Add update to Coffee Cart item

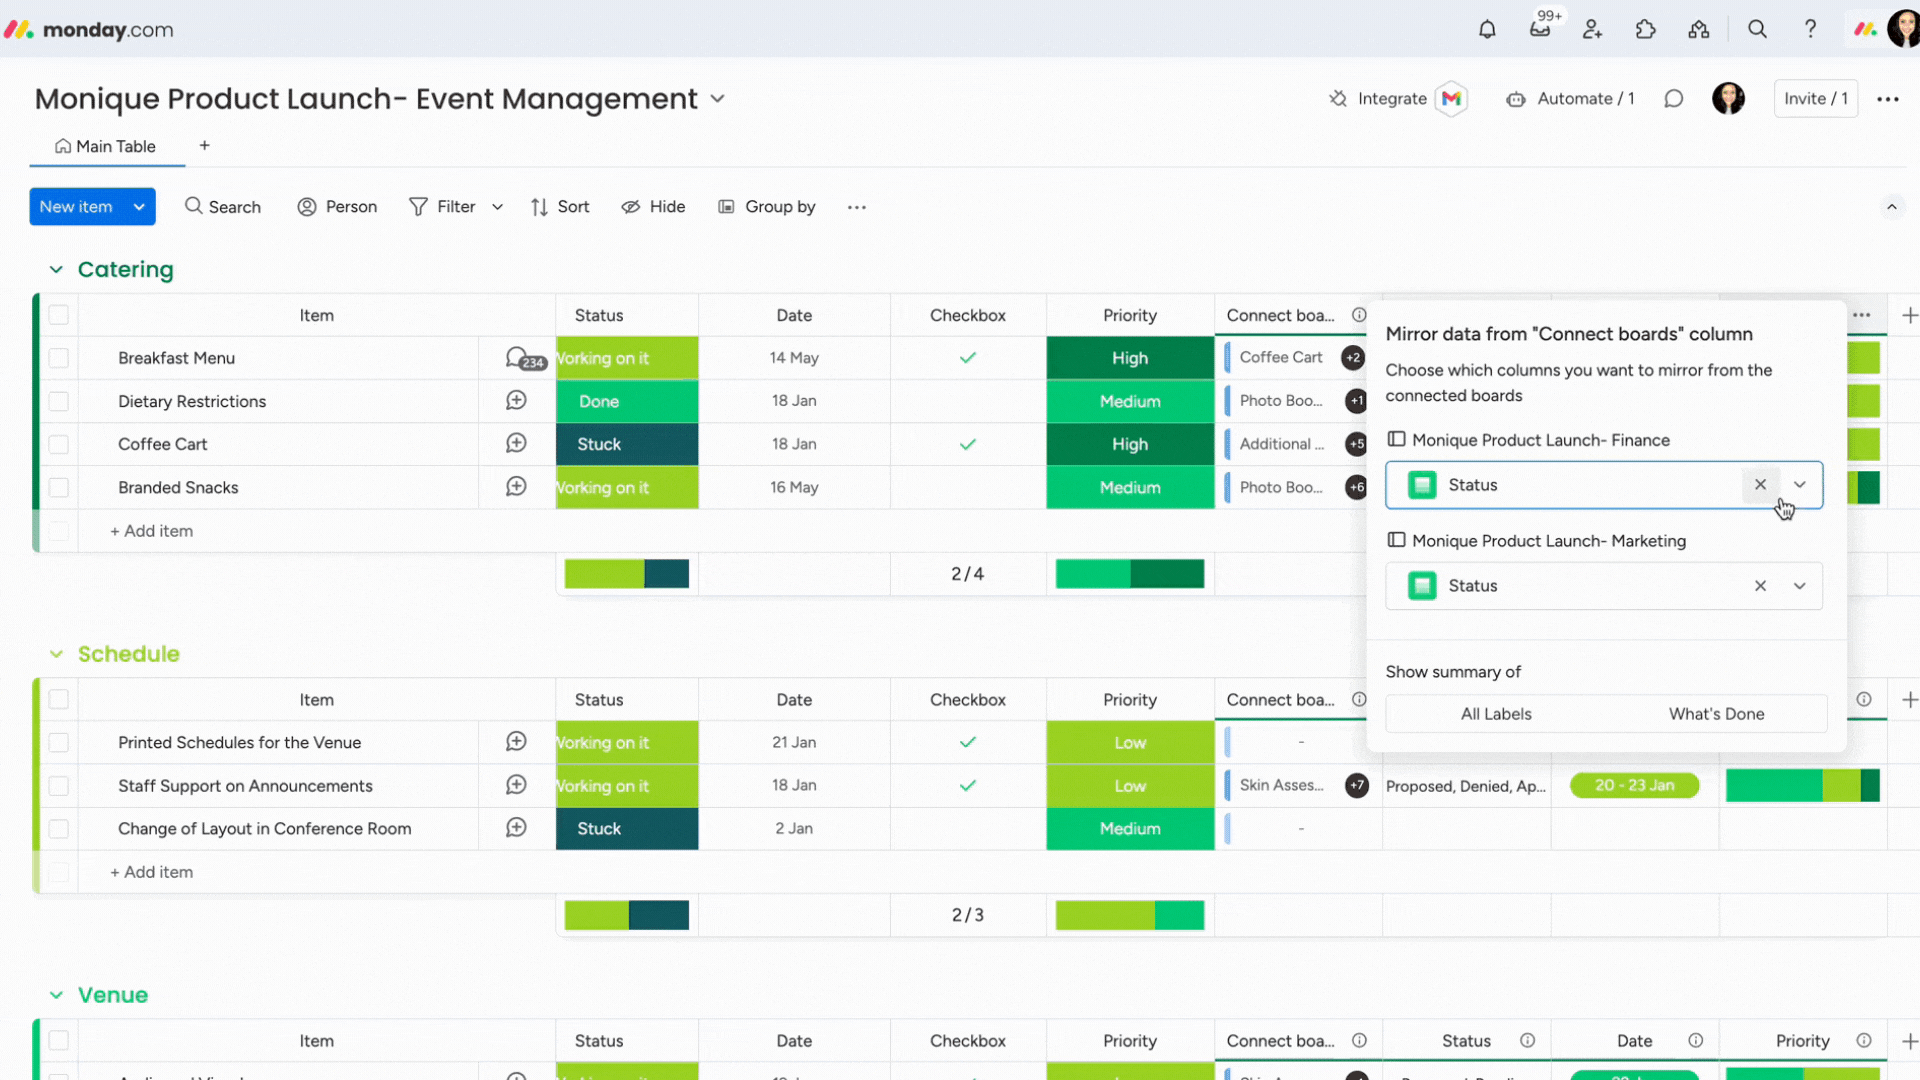516,444
